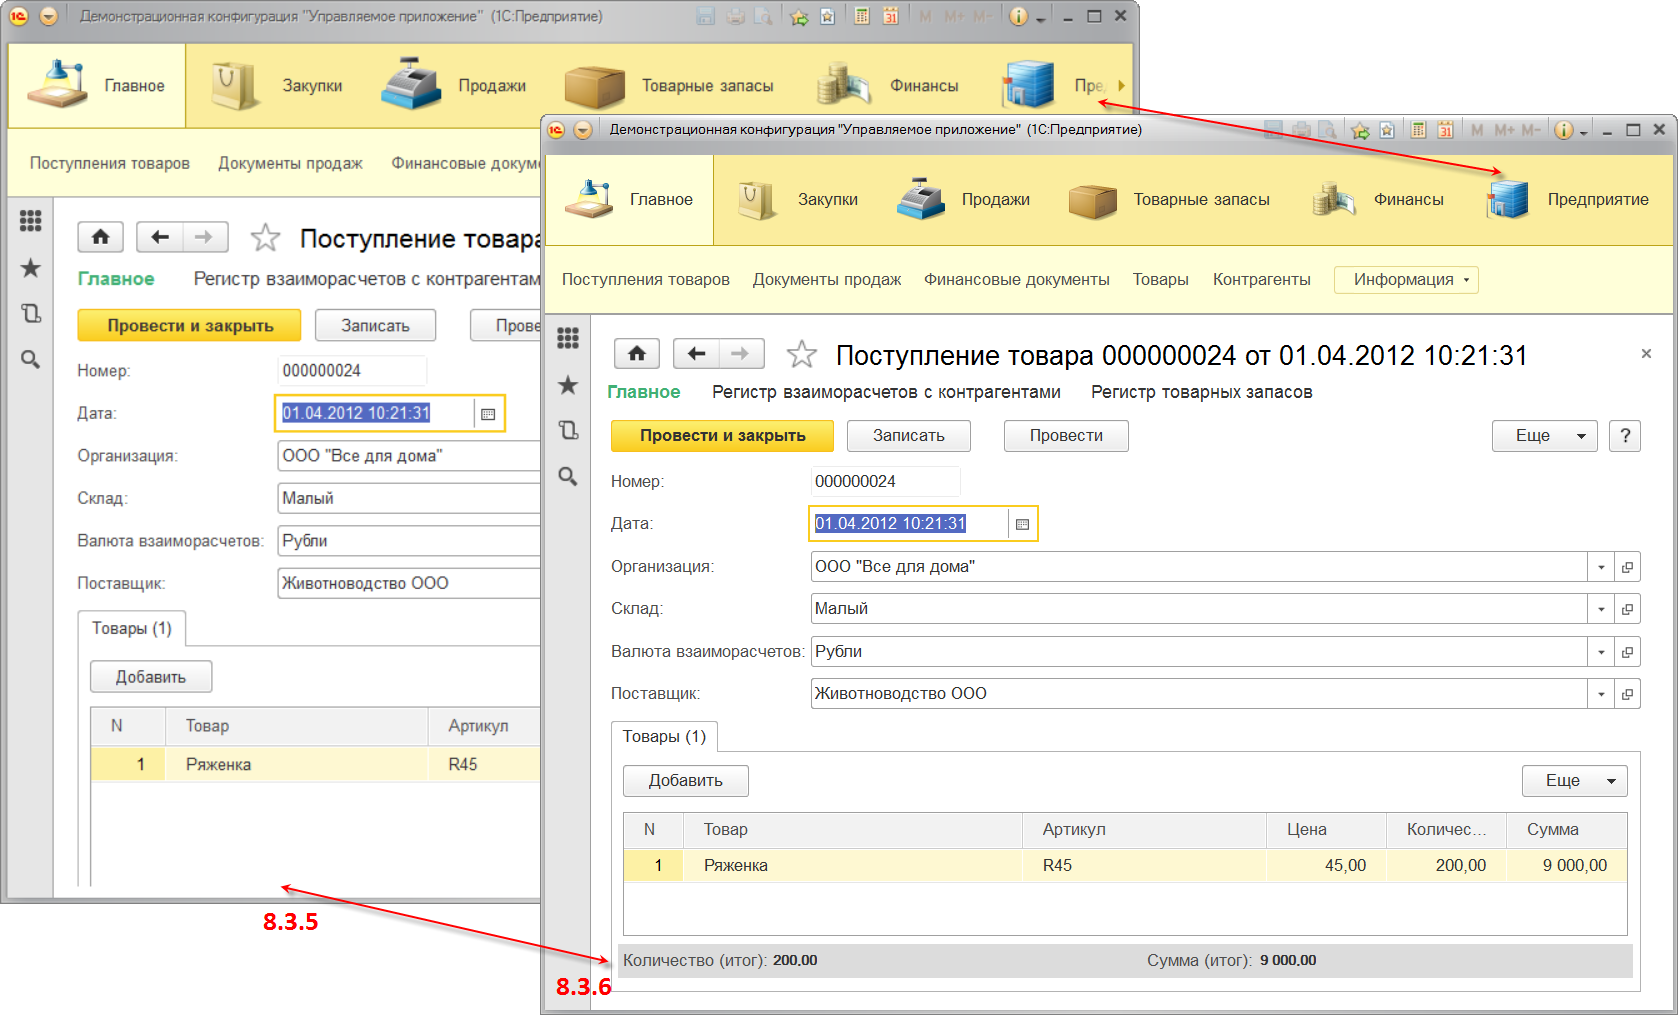The width and height of the screenshot is (1678, 1015).
Task: Open Главное section in front window
Action: pos(630,200)
